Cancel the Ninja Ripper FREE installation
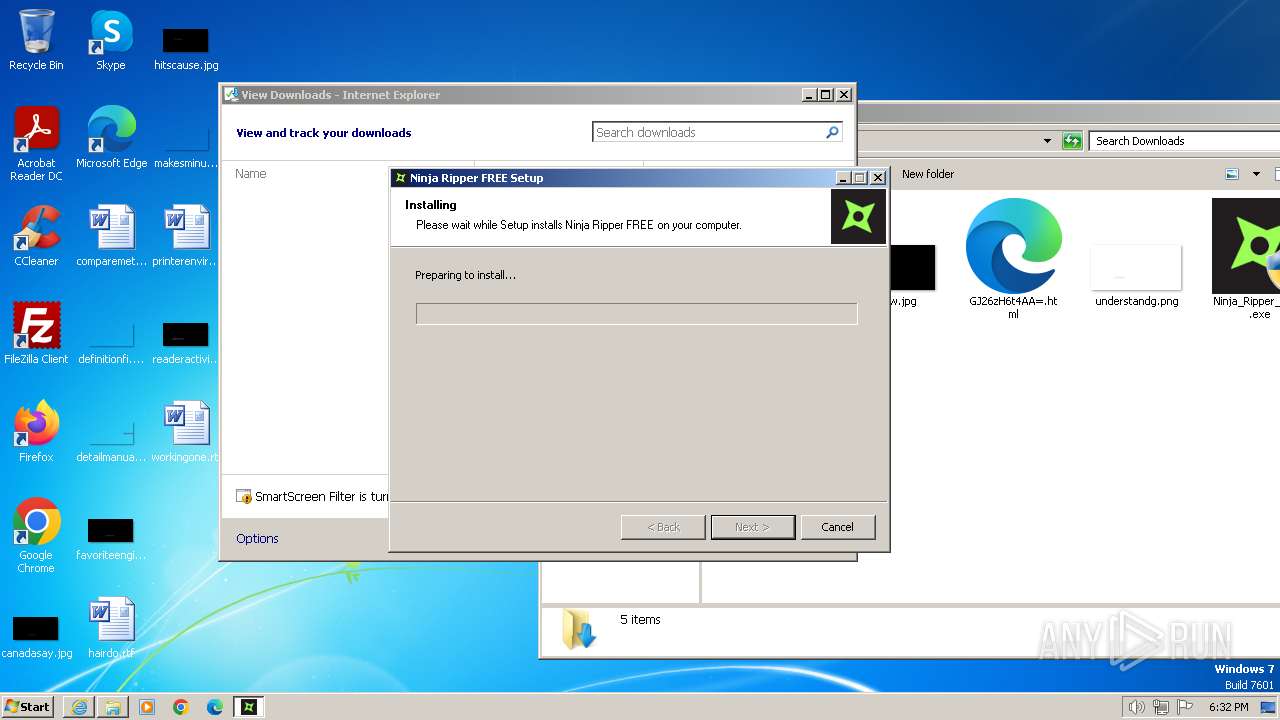The height and width of the screenshot is (720, 1280). pyautogui.click(x=838, y=527)
